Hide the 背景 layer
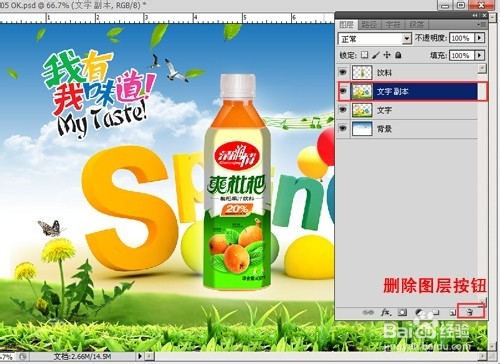Screen dimensions: 500x364 343,128
